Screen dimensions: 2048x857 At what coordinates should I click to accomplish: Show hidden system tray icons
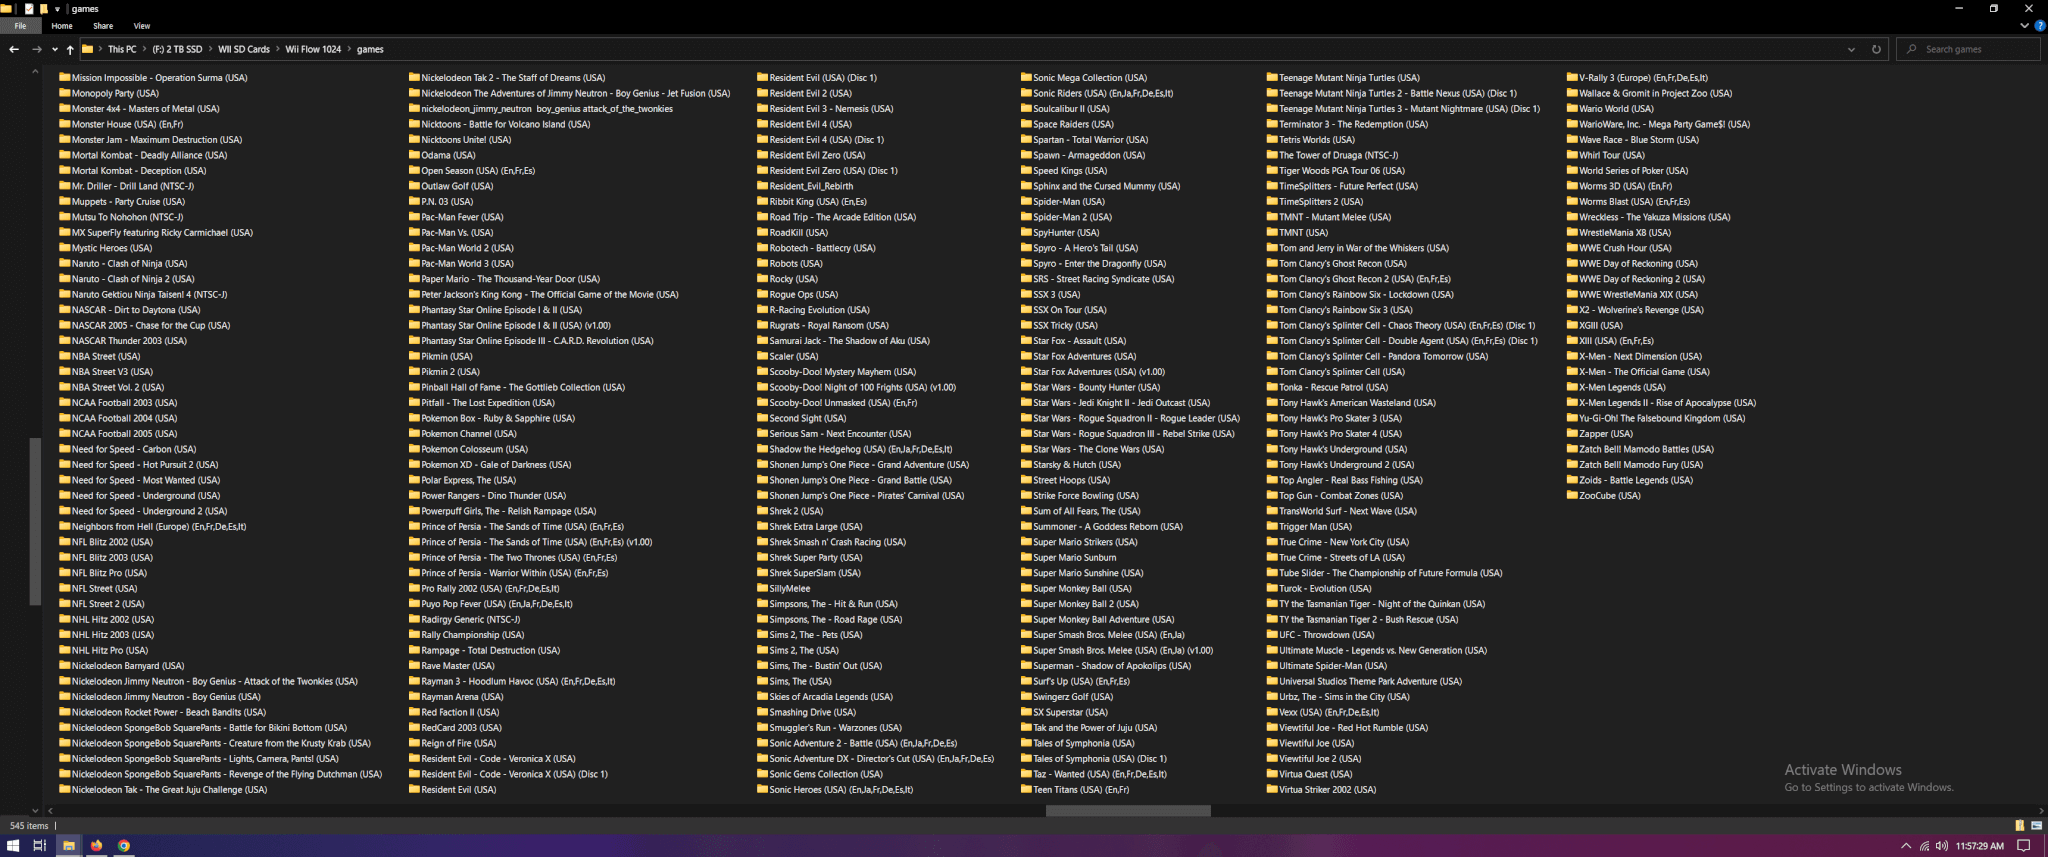point(1905,845)
